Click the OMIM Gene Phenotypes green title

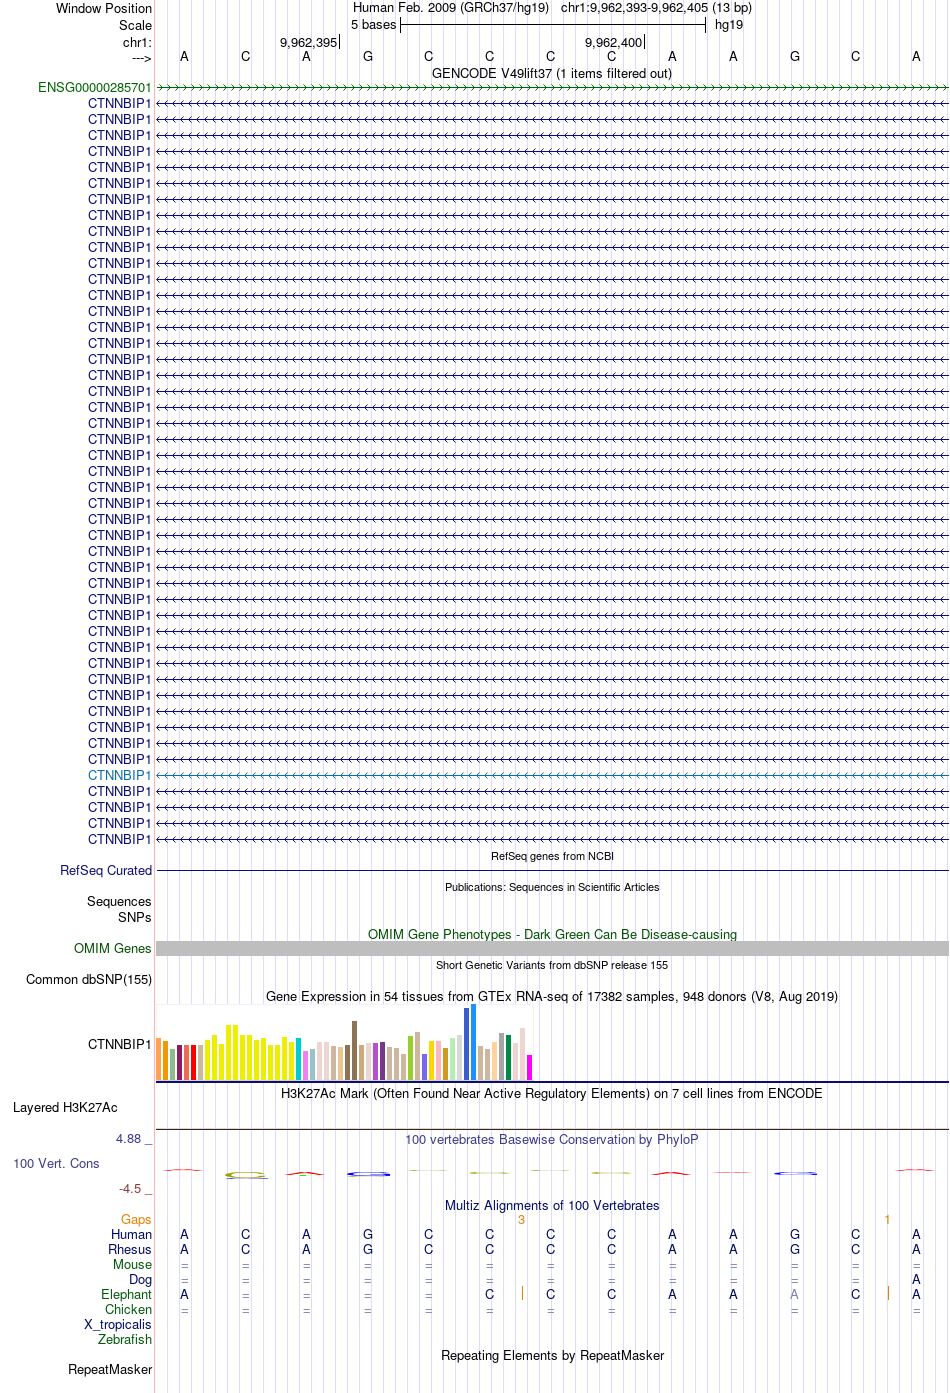[x=552, y=934]
